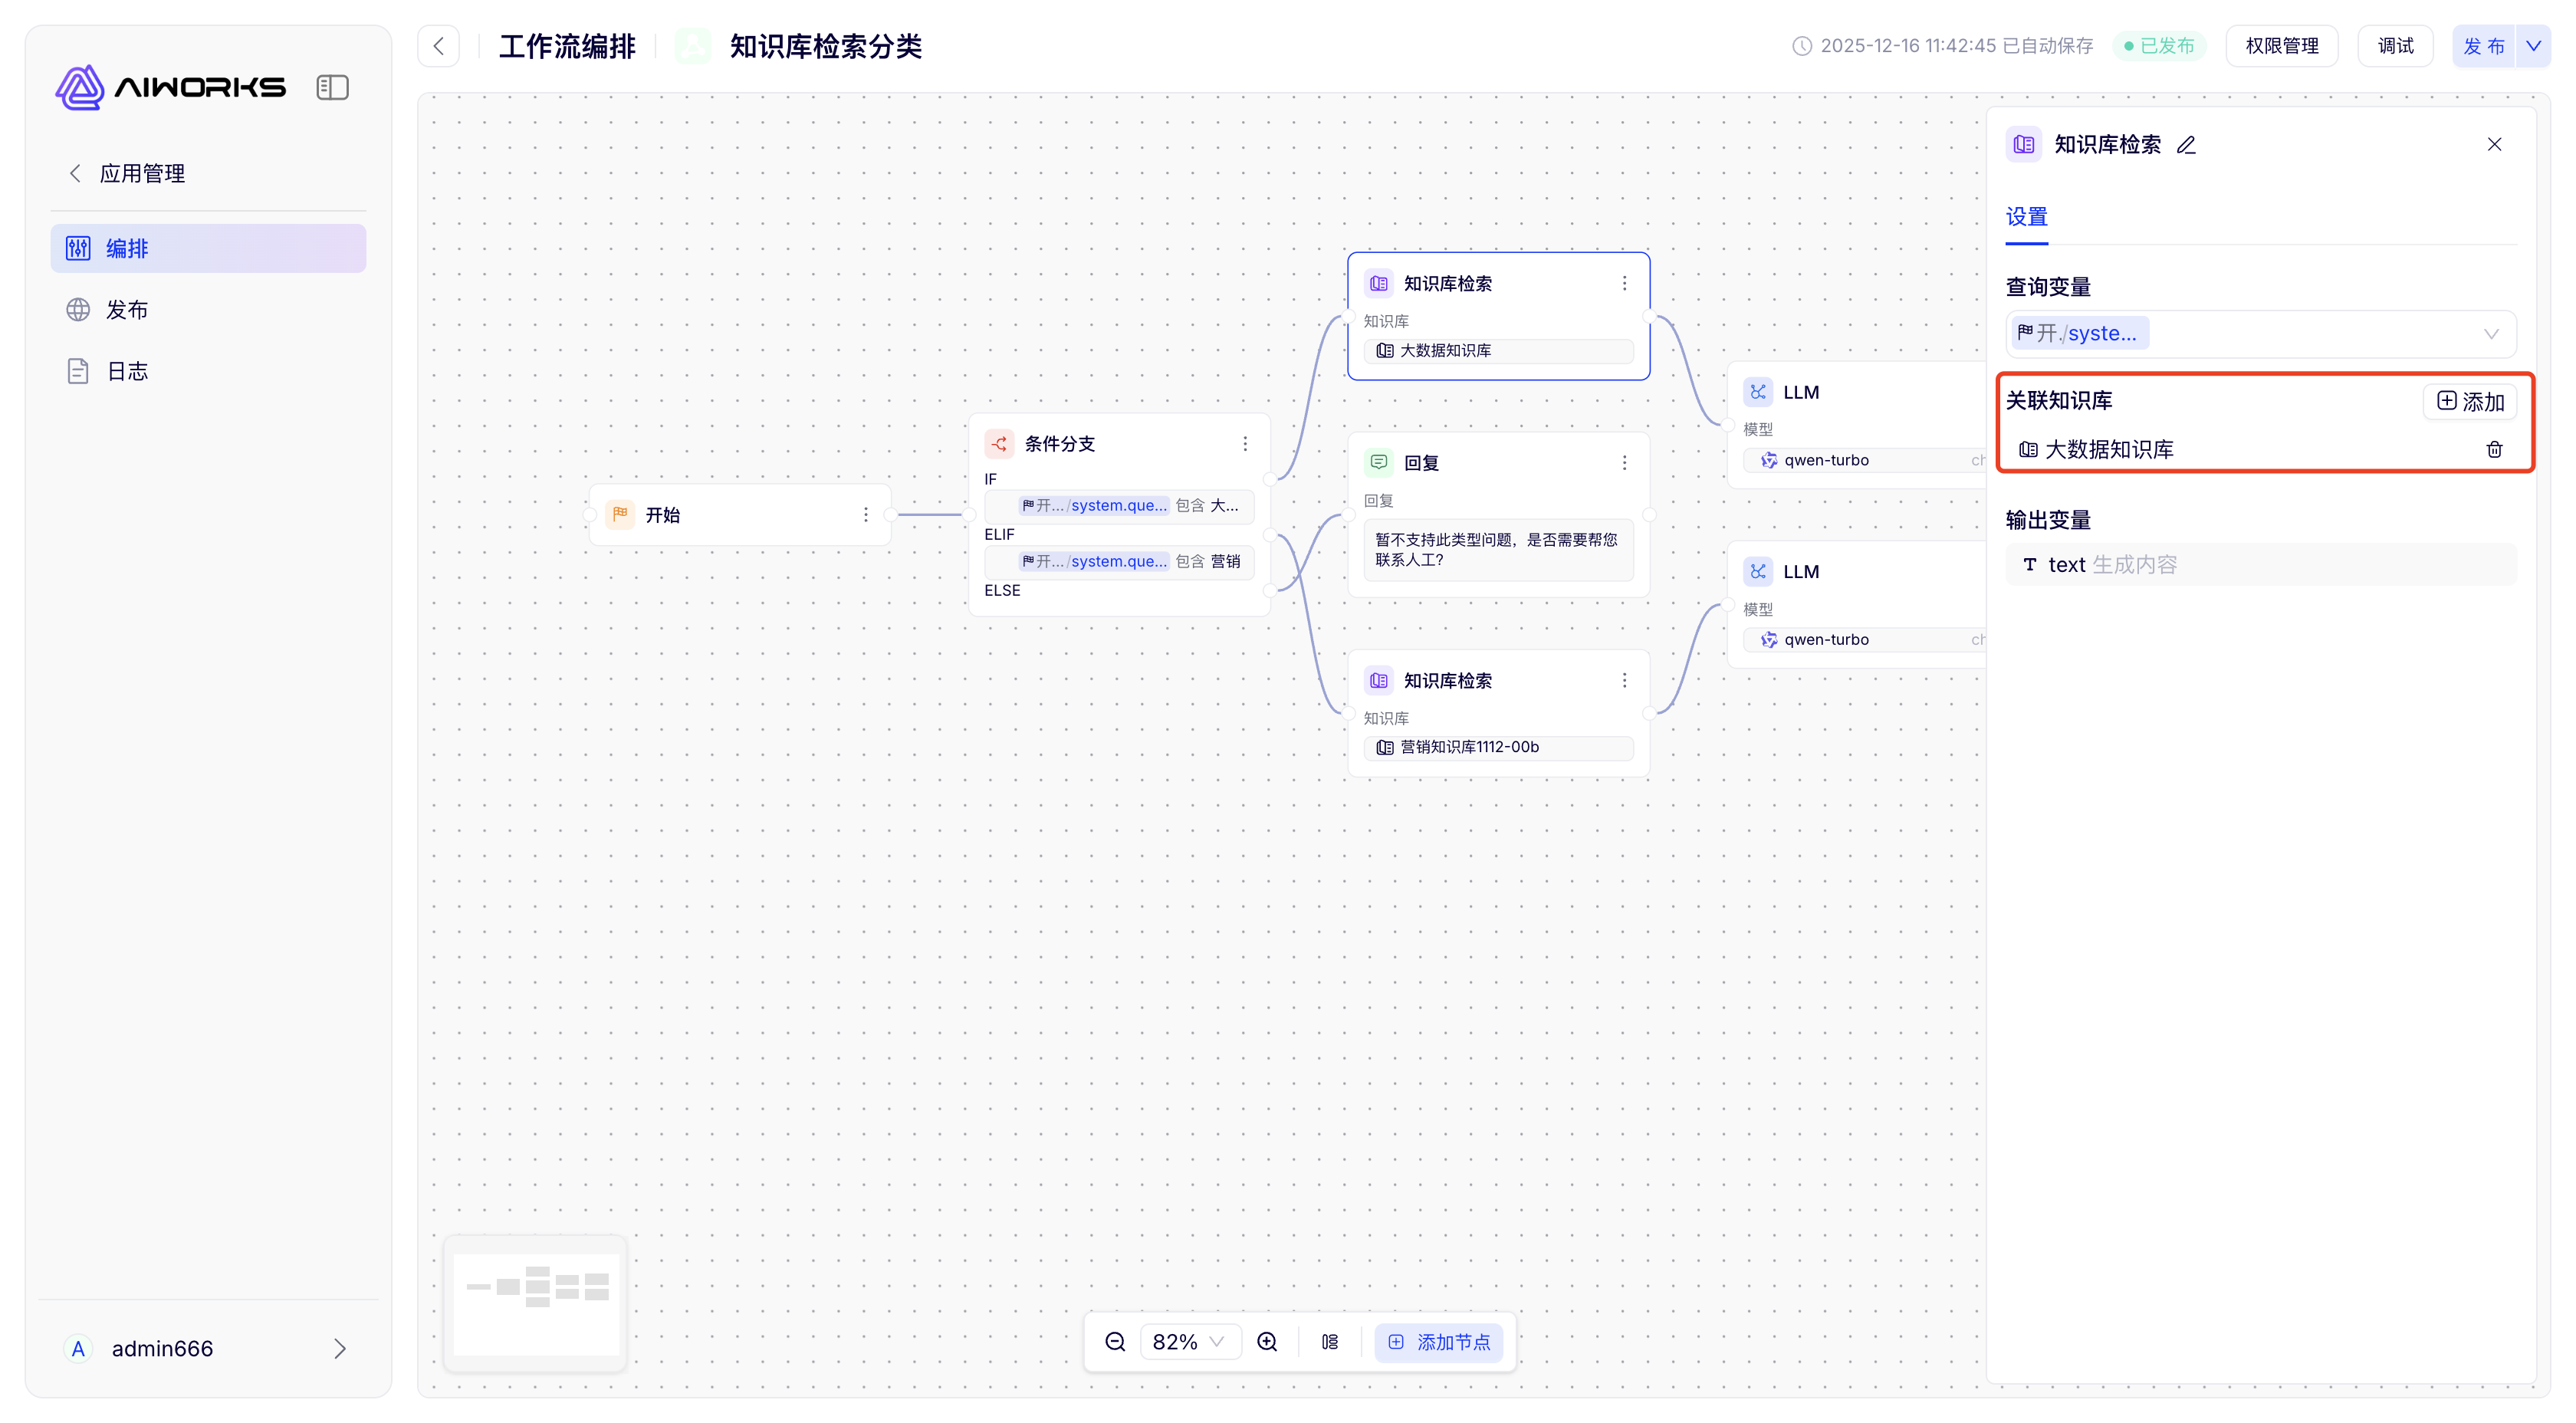The image size is (2576, 1423).
Task: Click the auto-arrange layout icon
Action: point(1330,1342)
